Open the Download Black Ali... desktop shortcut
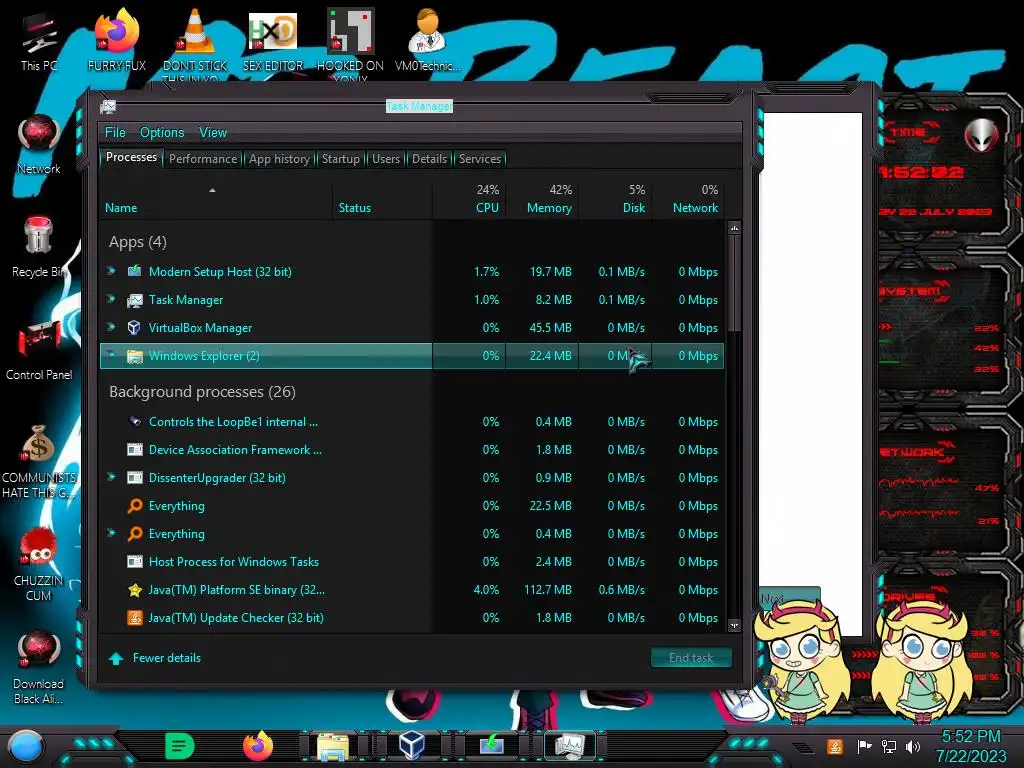The height and width of the screenshot is (768, 1024). [x=39, y=667]
